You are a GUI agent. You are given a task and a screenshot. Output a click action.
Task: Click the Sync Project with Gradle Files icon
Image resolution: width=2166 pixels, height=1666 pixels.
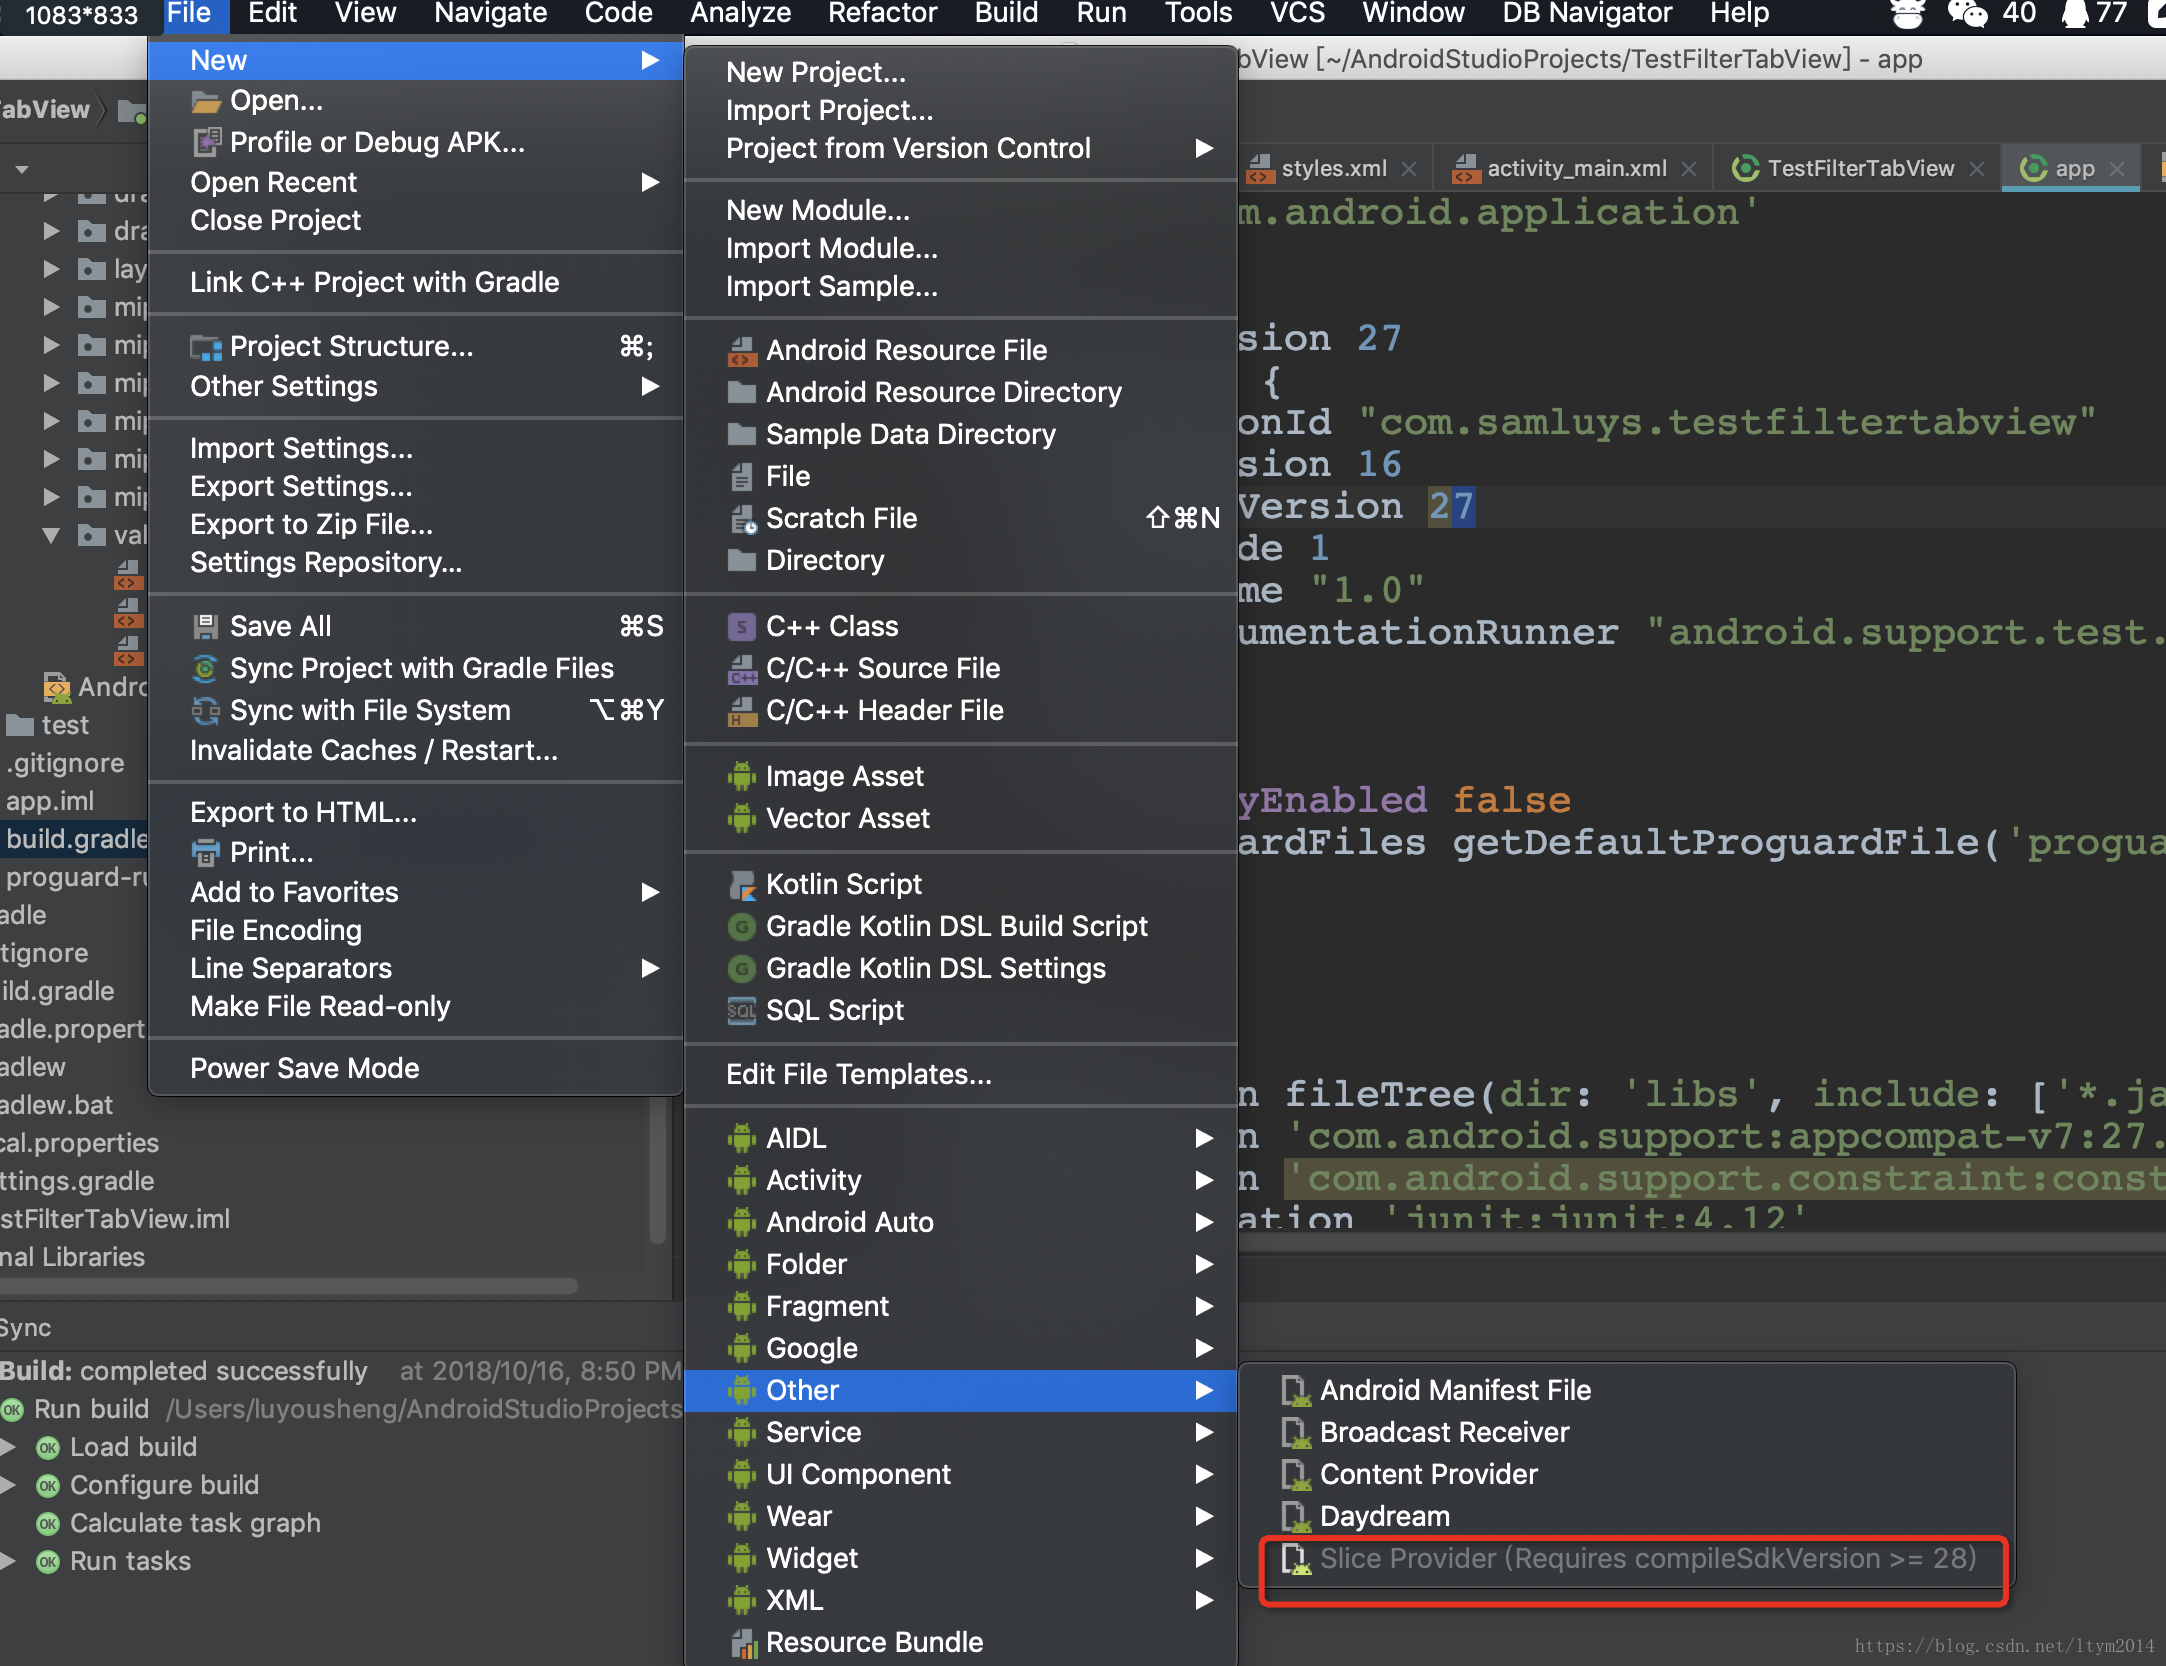coord(205,669)
